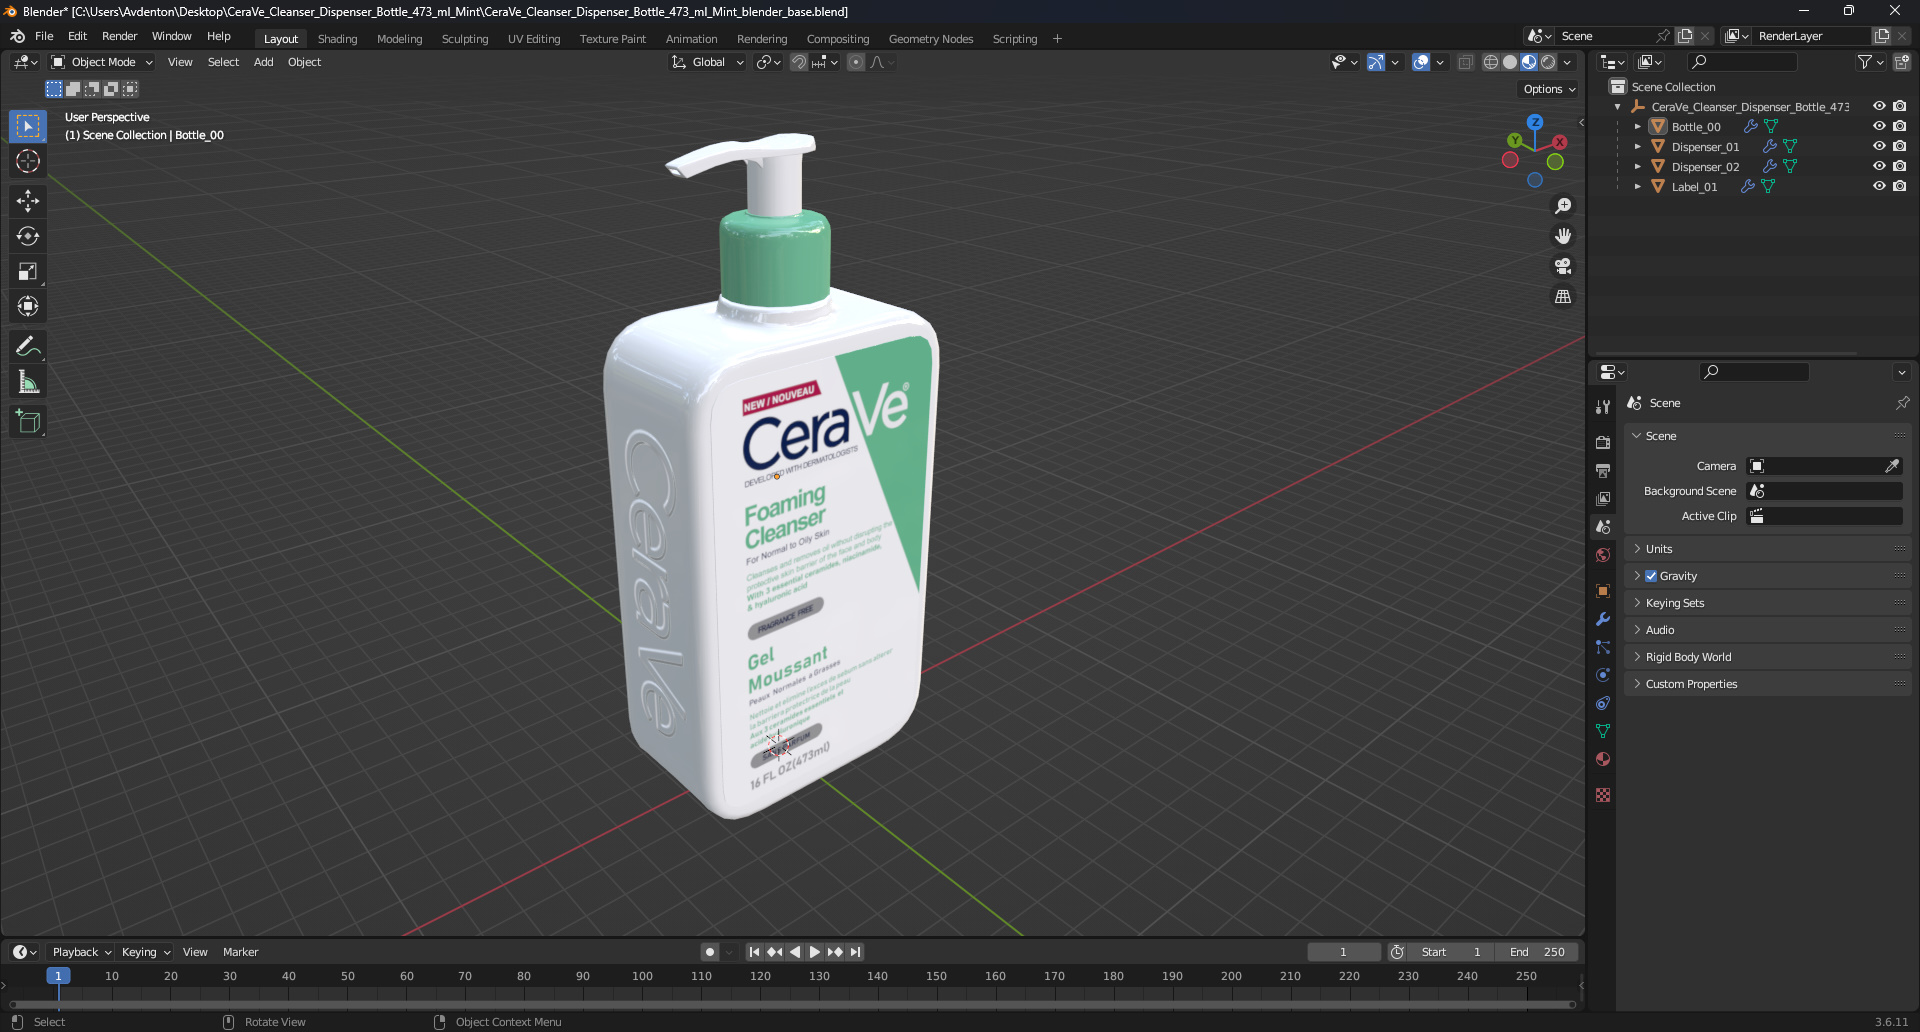This screenshot has height=1032, width=1920.
Task: Click the Z axis on navigation gizmo
Action: pos(1535,122)
